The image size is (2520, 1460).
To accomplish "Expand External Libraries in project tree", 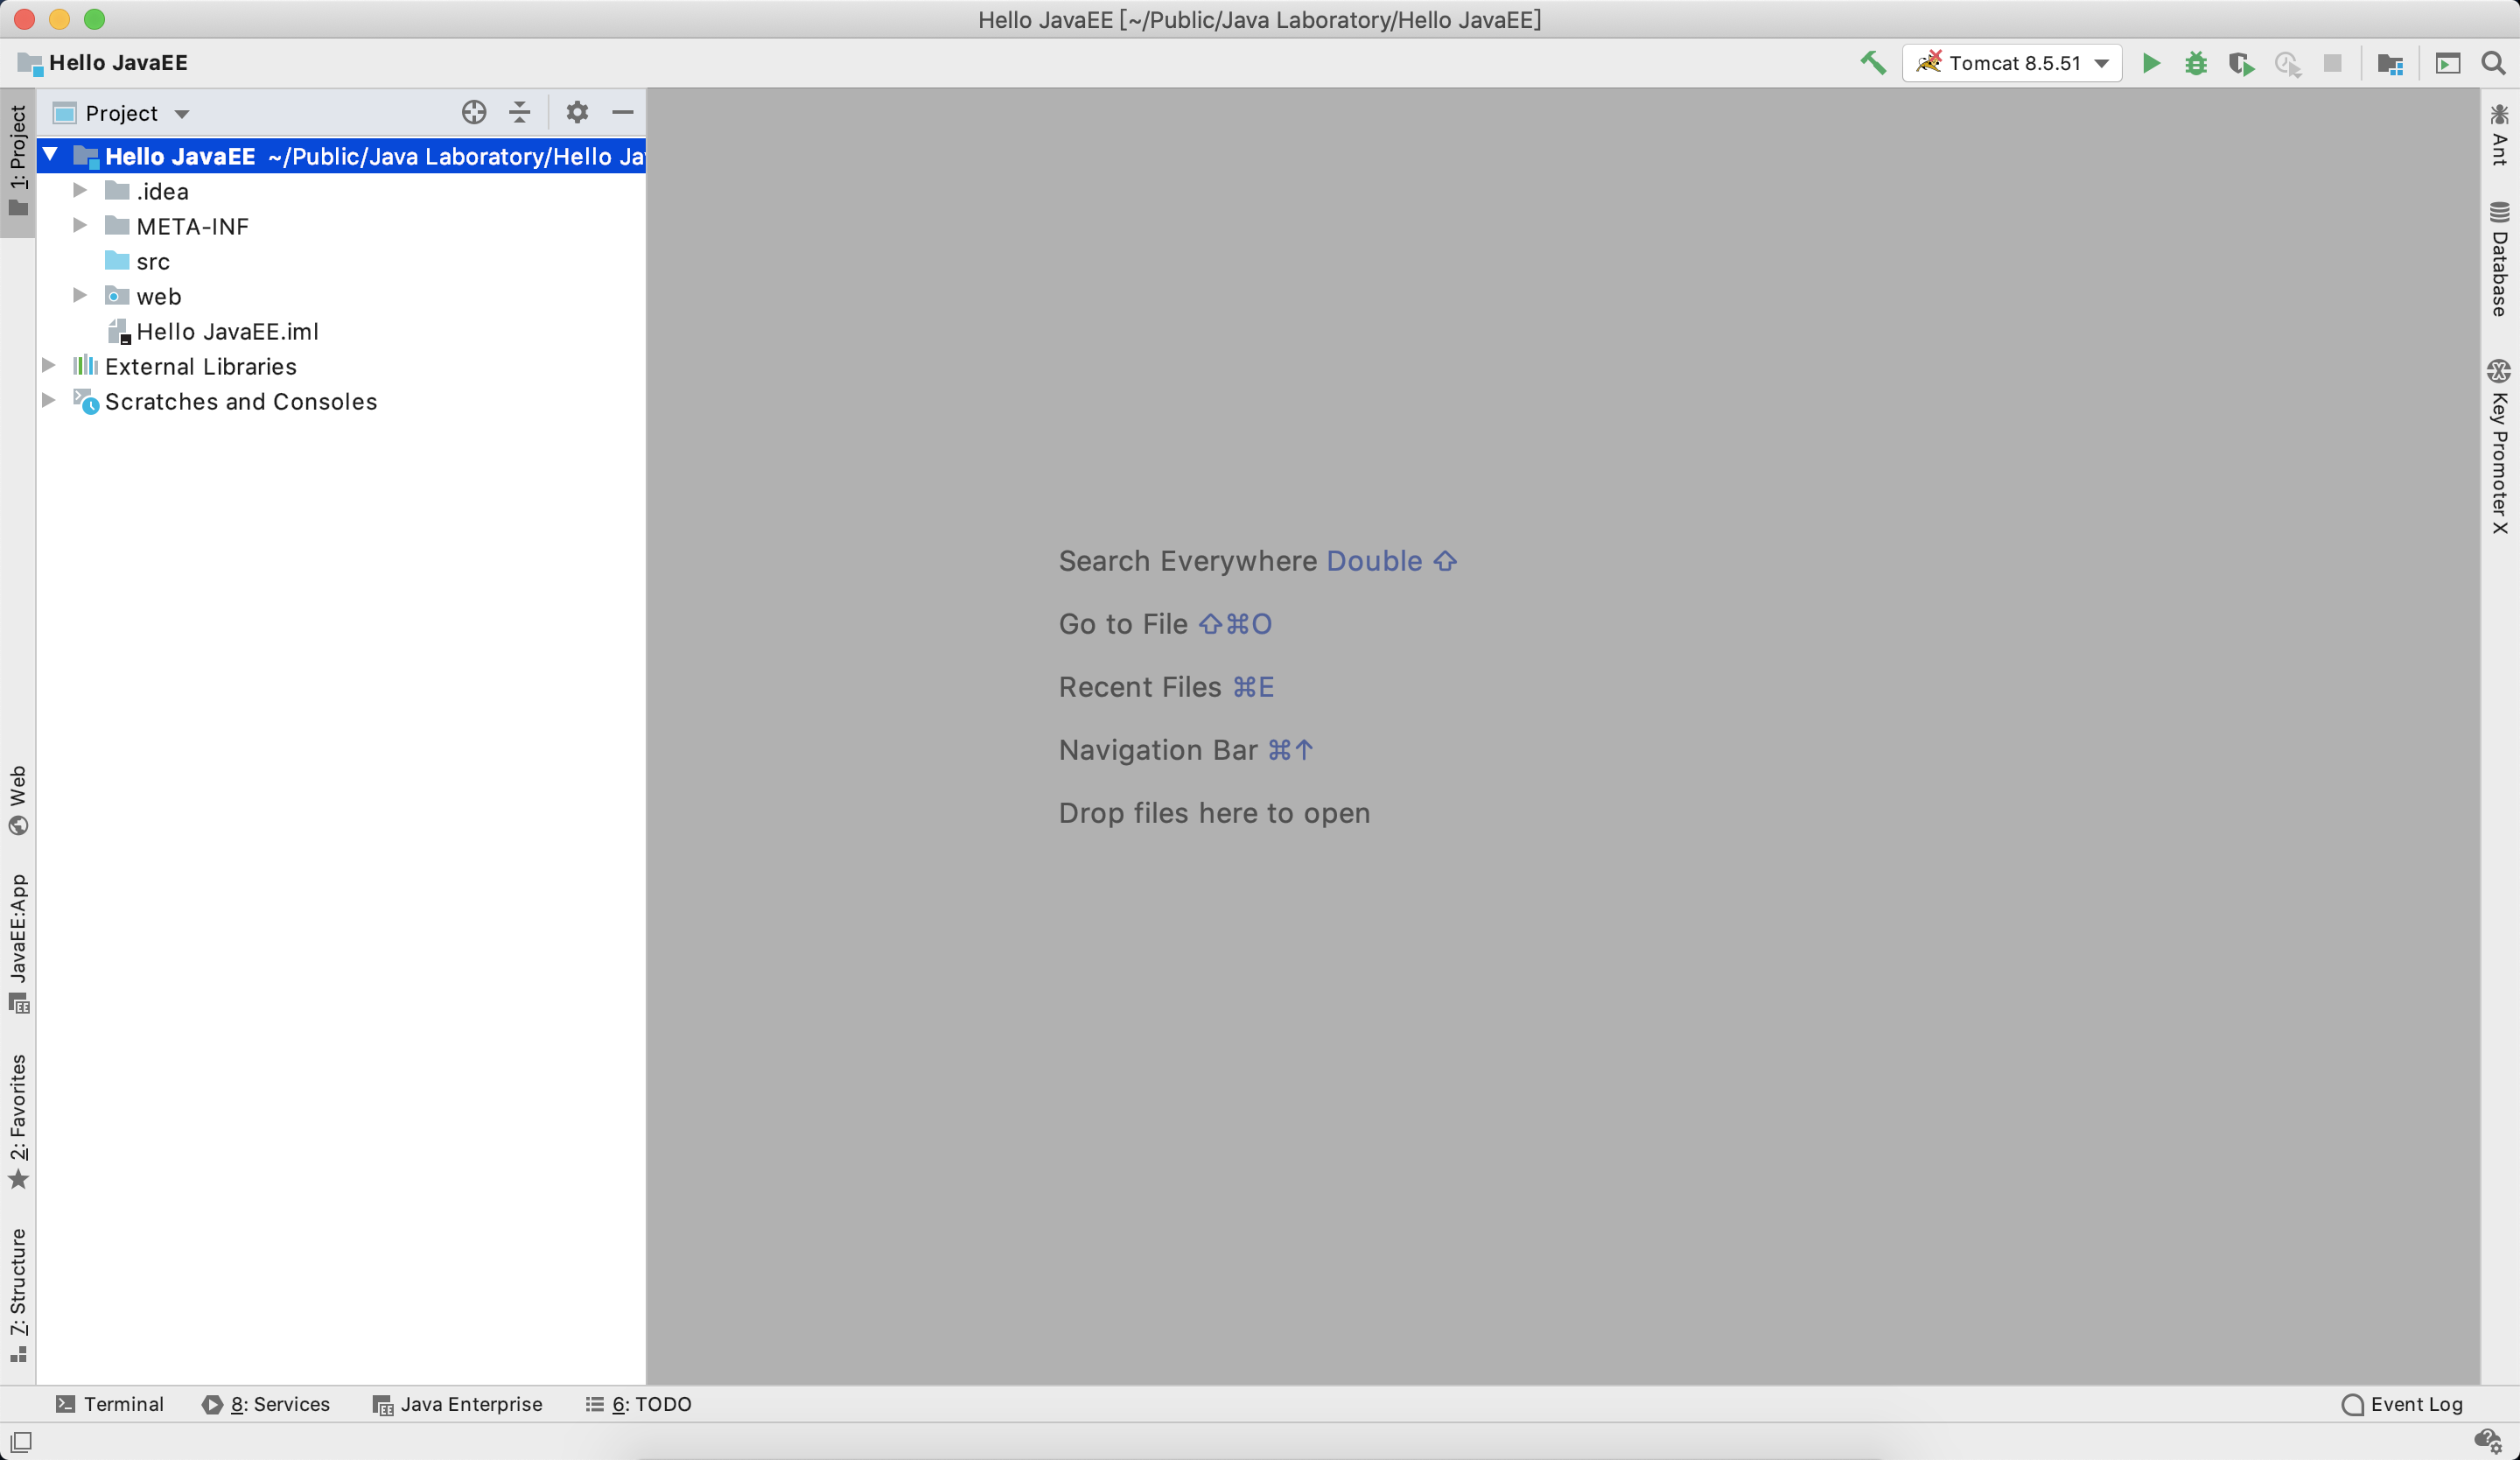I will click(x=48, y=366).
